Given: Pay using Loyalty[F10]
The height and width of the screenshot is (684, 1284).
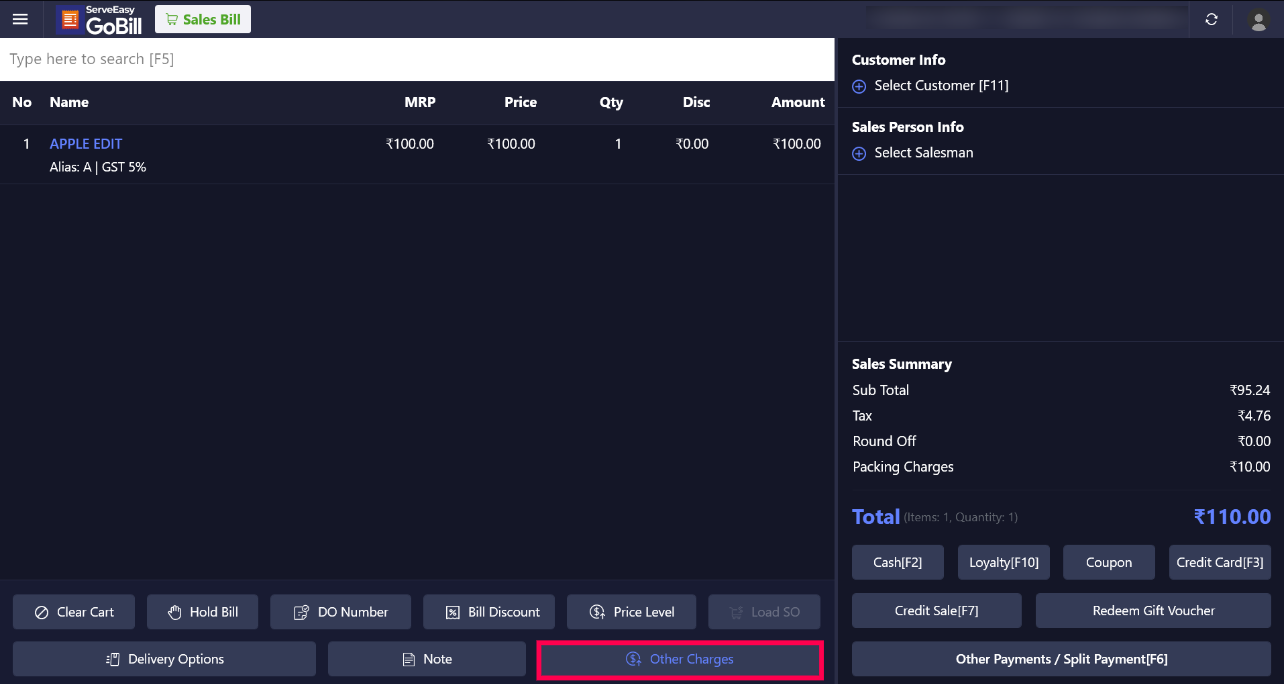Looking at the screenshot, I should tap(1003, 562).
